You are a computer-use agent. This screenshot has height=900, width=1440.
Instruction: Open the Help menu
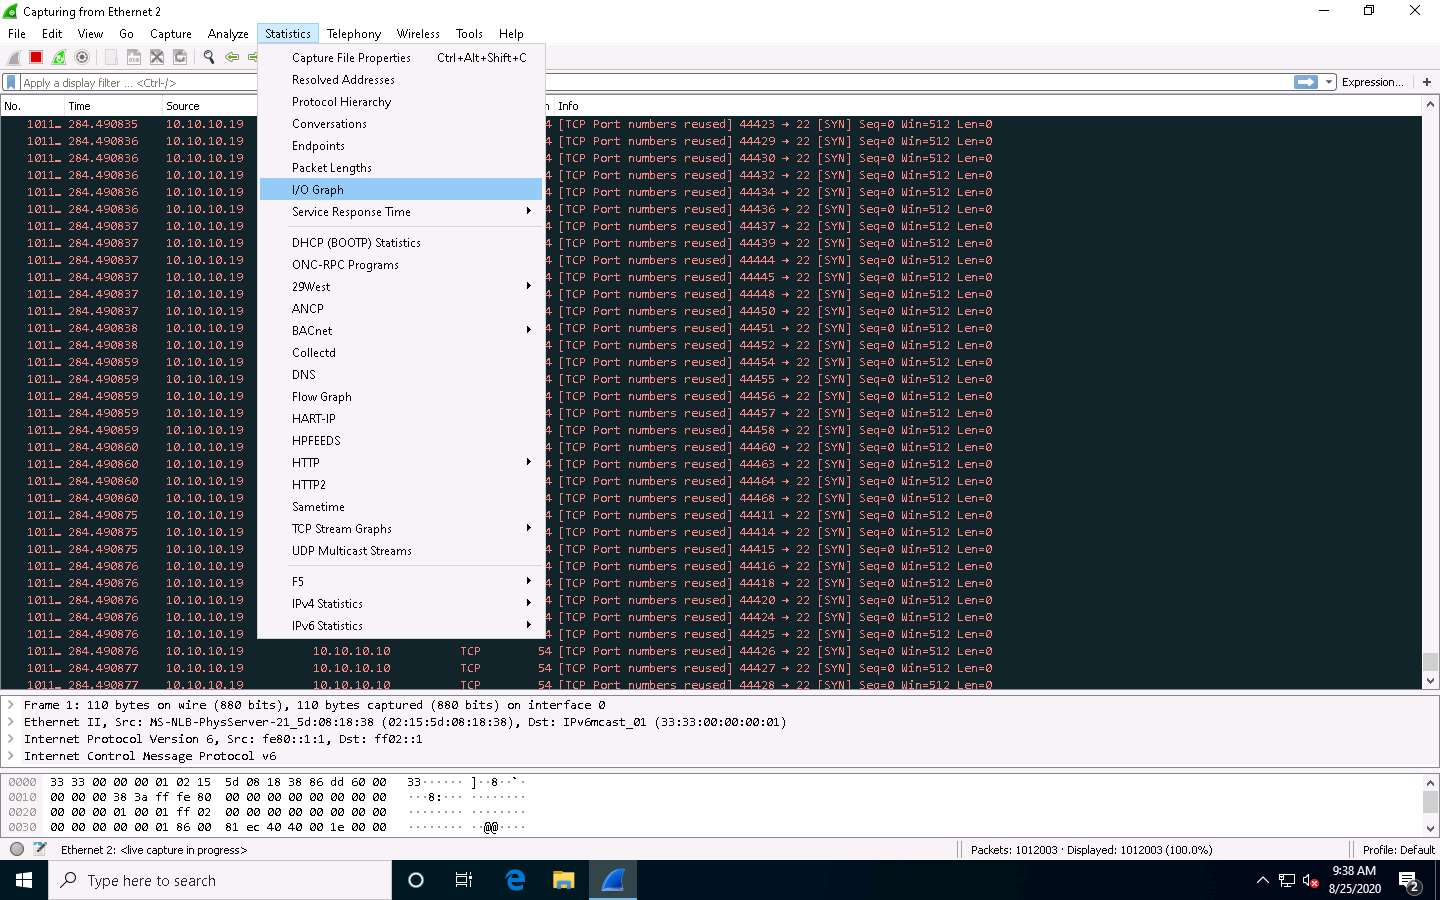(x=511, y=33)
